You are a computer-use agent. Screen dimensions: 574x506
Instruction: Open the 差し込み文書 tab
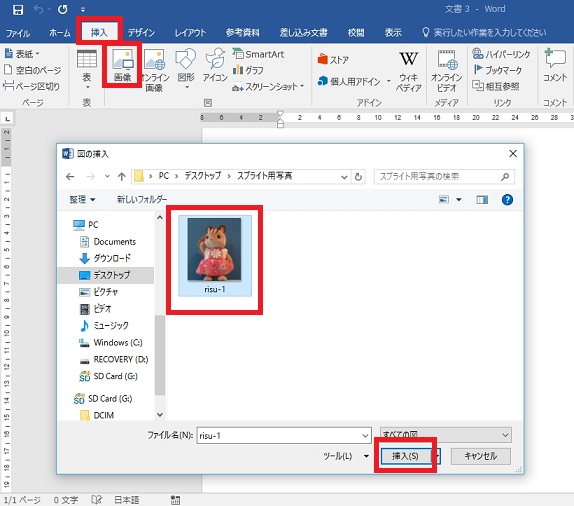pyautogui.click(x=303, y=33)
